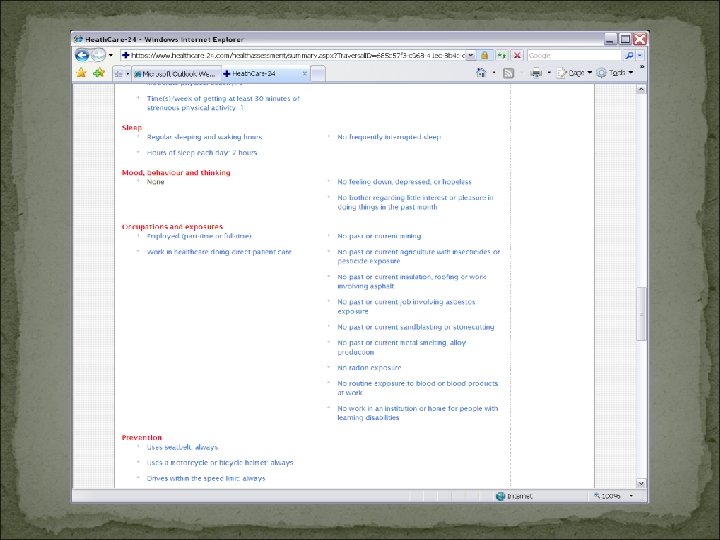Click the Add to Favorites icon
The image size is (720, 540).
click(99, 73)
